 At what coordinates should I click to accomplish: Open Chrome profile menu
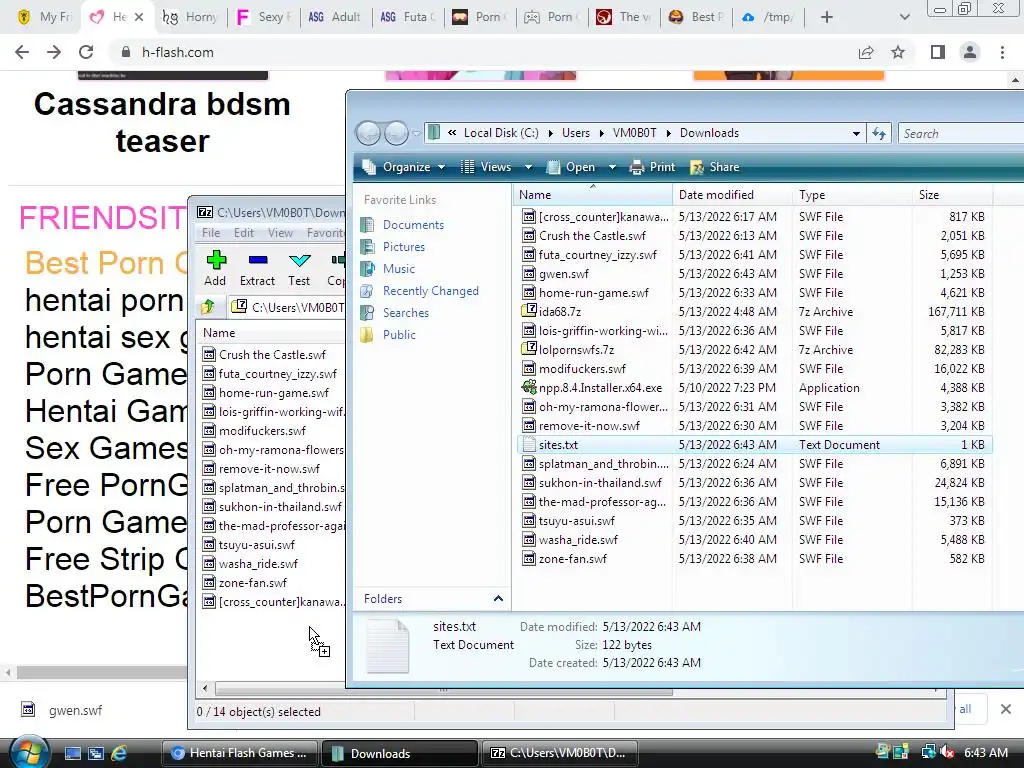click(970, 52)
